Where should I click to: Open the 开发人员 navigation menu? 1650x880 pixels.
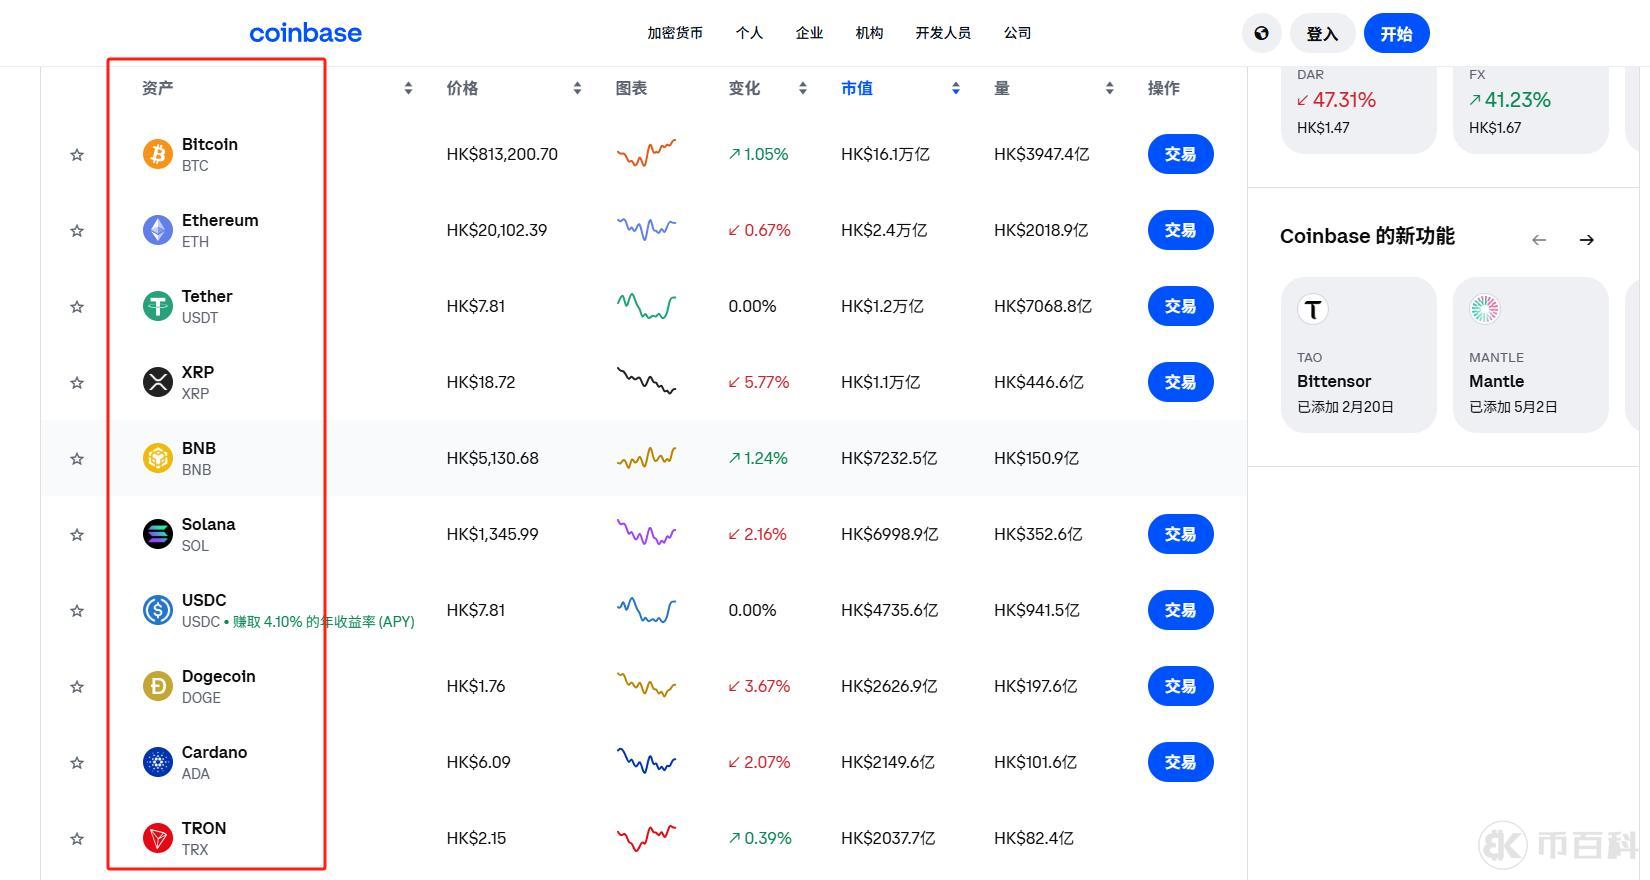943,33
